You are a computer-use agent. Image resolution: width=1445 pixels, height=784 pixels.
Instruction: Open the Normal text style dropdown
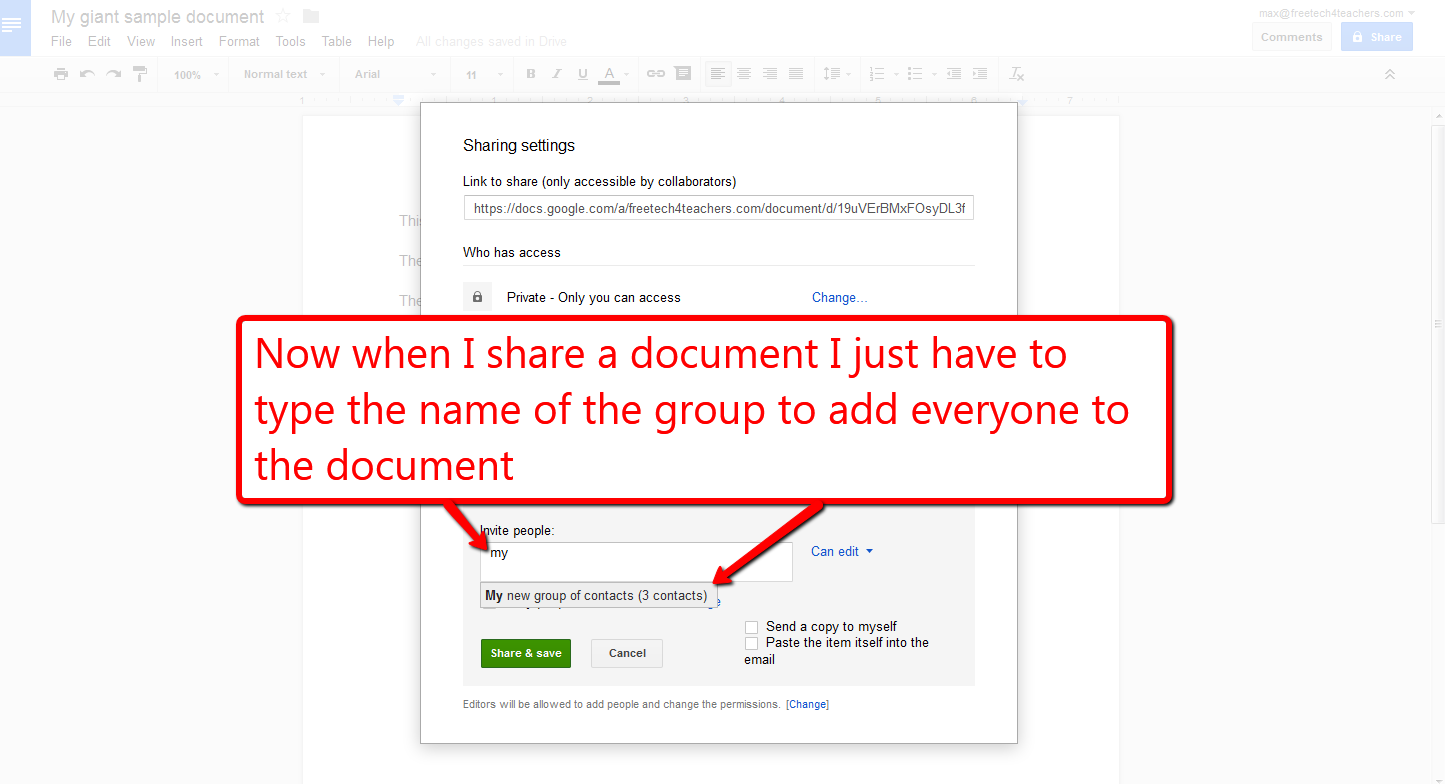pyautogui.click(x=285, y=74)
